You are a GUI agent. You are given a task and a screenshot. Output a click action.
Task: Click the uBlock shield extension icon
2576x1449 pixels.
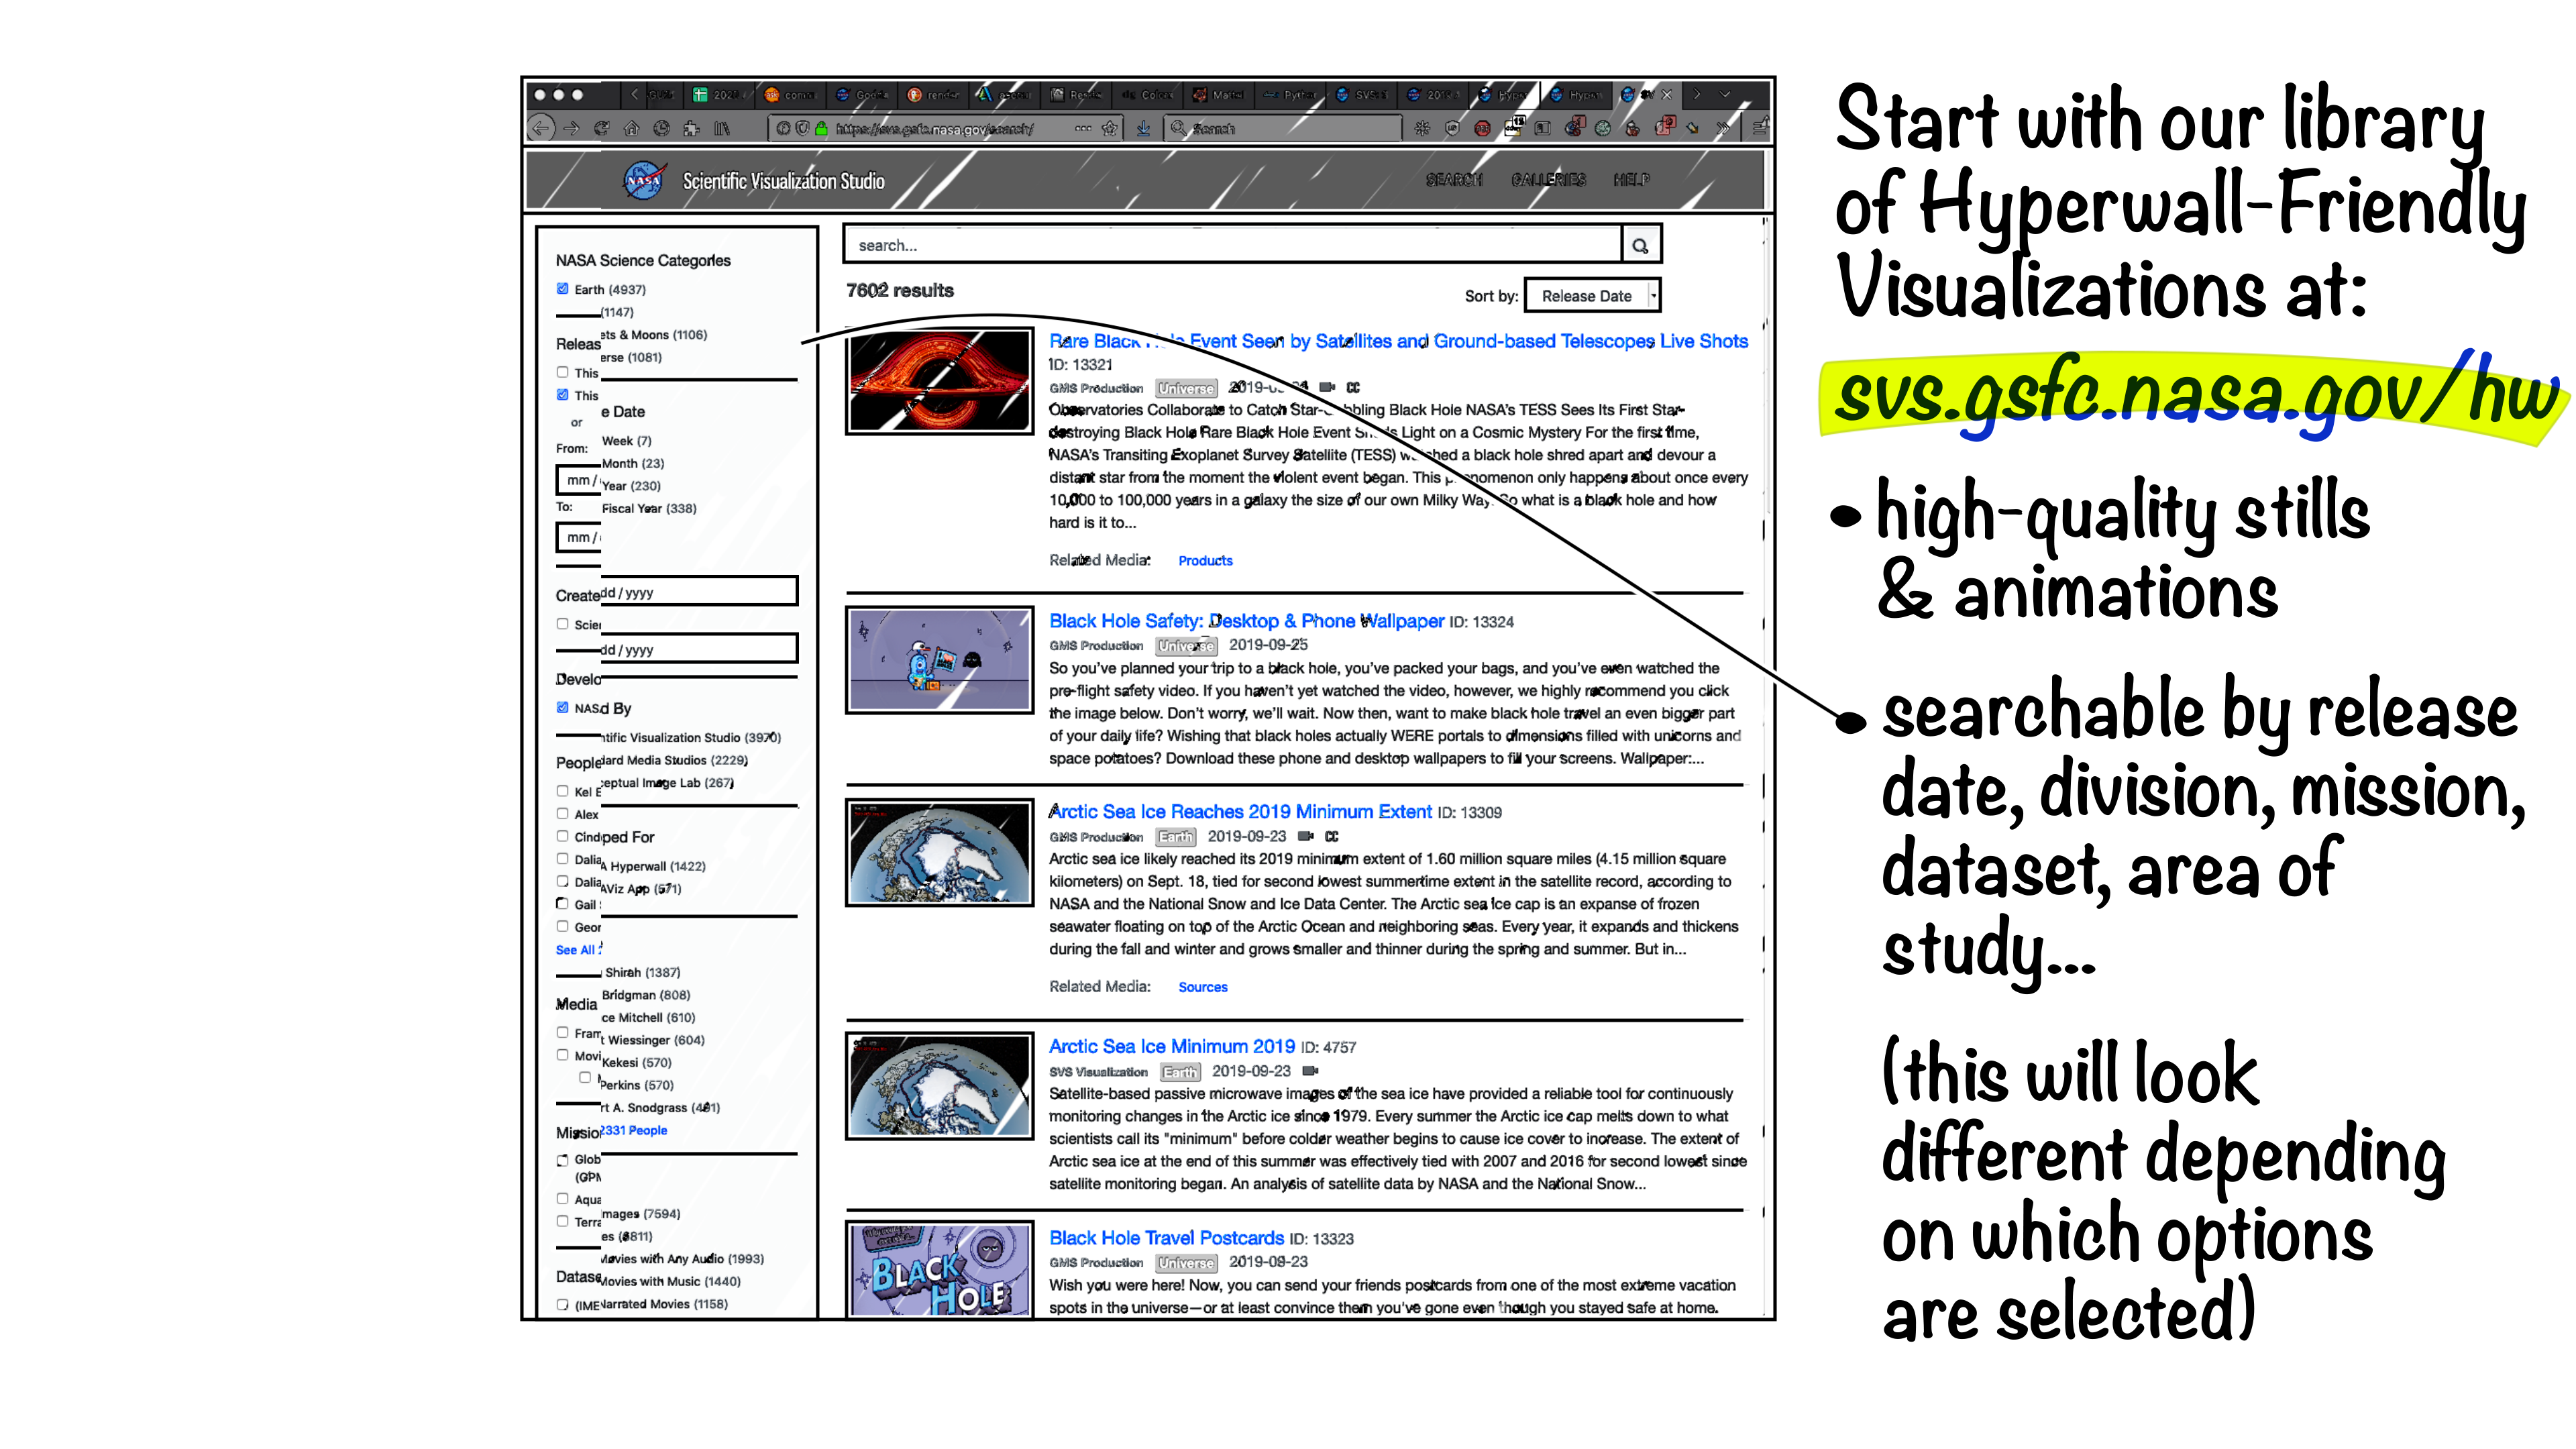point(1452,128)
